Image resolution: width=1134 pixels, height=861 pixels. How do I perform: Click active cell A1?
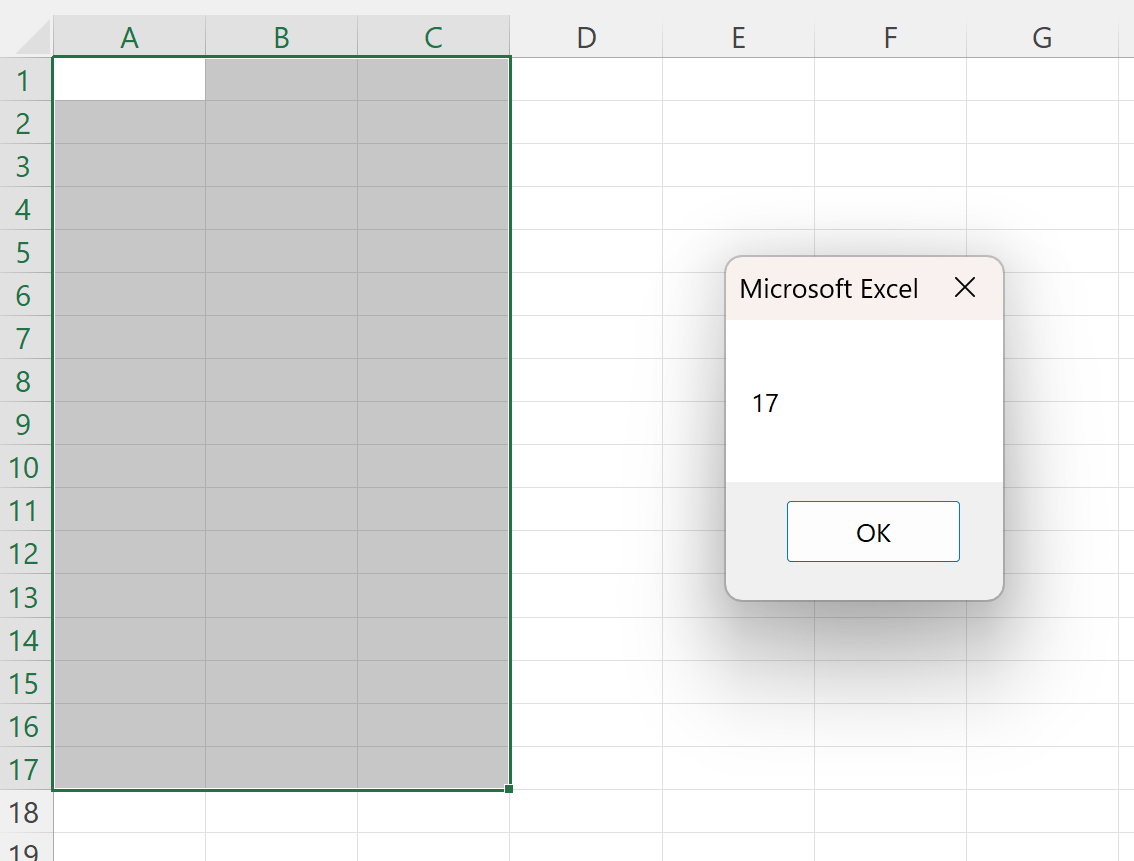pos(129,80)
